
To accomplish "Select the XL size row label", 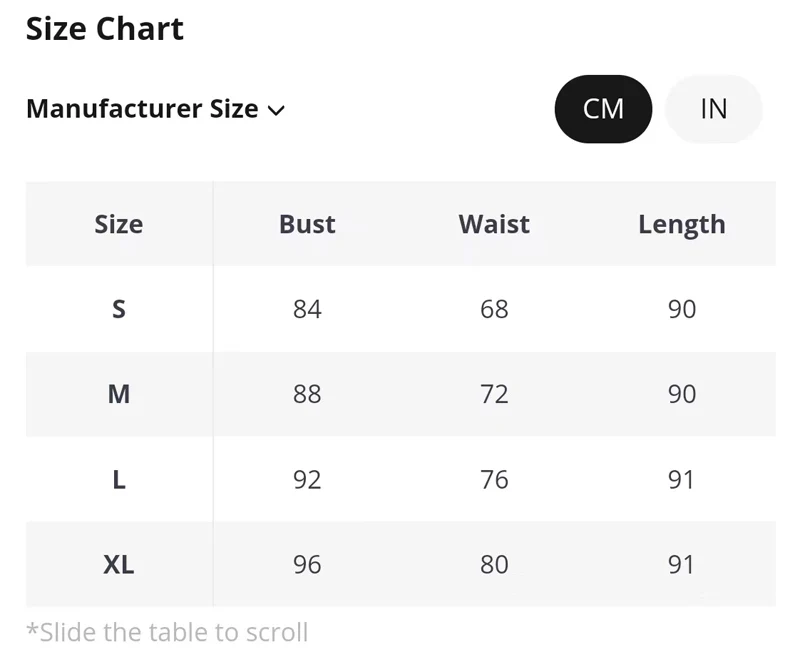I will tap(118, 565).
